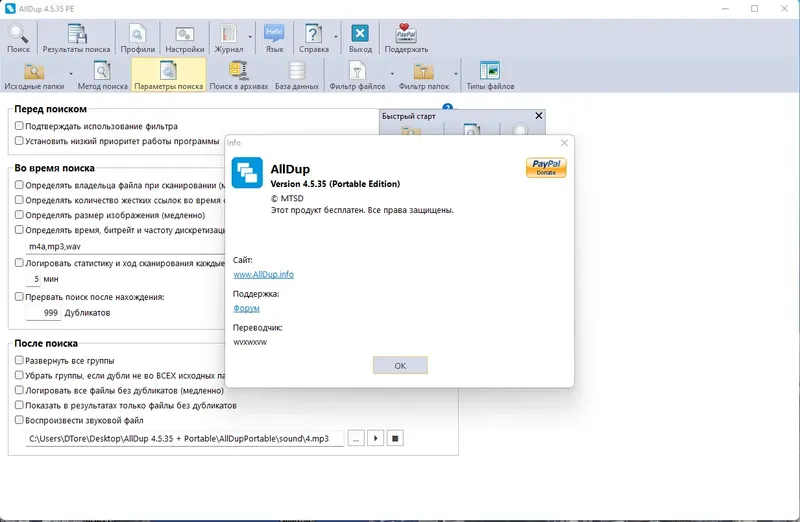Enable Прервать поиск после нахождения checkbox
This screenshot has width=800, height=522.
(x=19, y=296)
